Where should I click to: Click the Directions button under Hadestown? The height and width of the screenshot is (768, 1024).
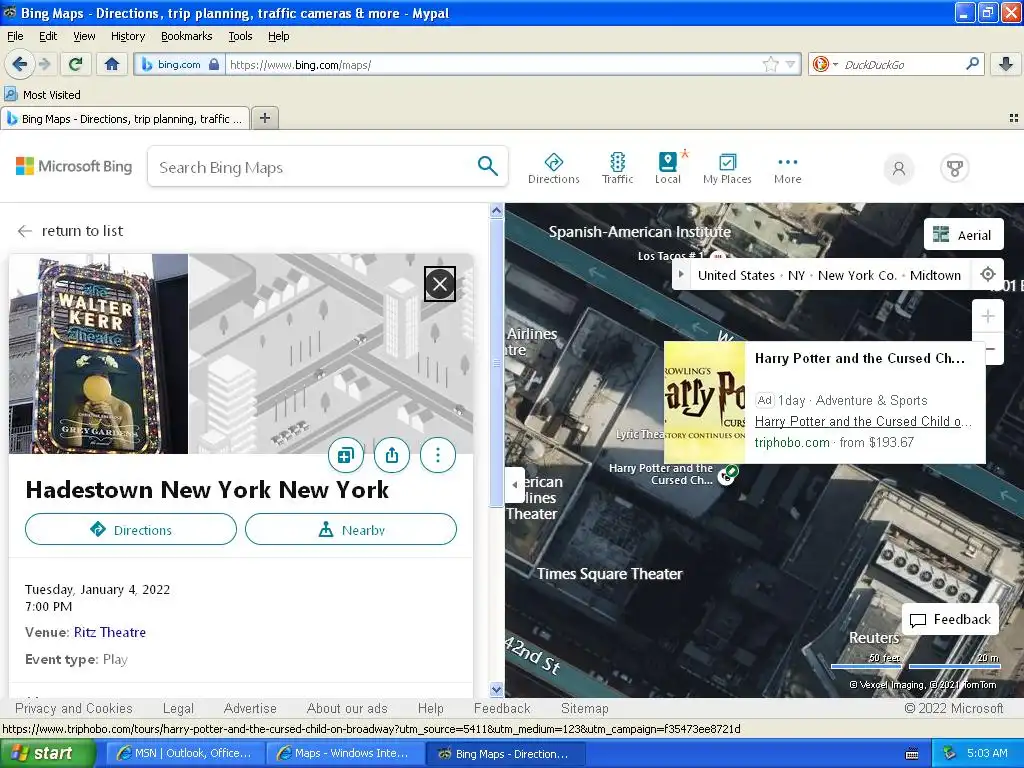131,529
